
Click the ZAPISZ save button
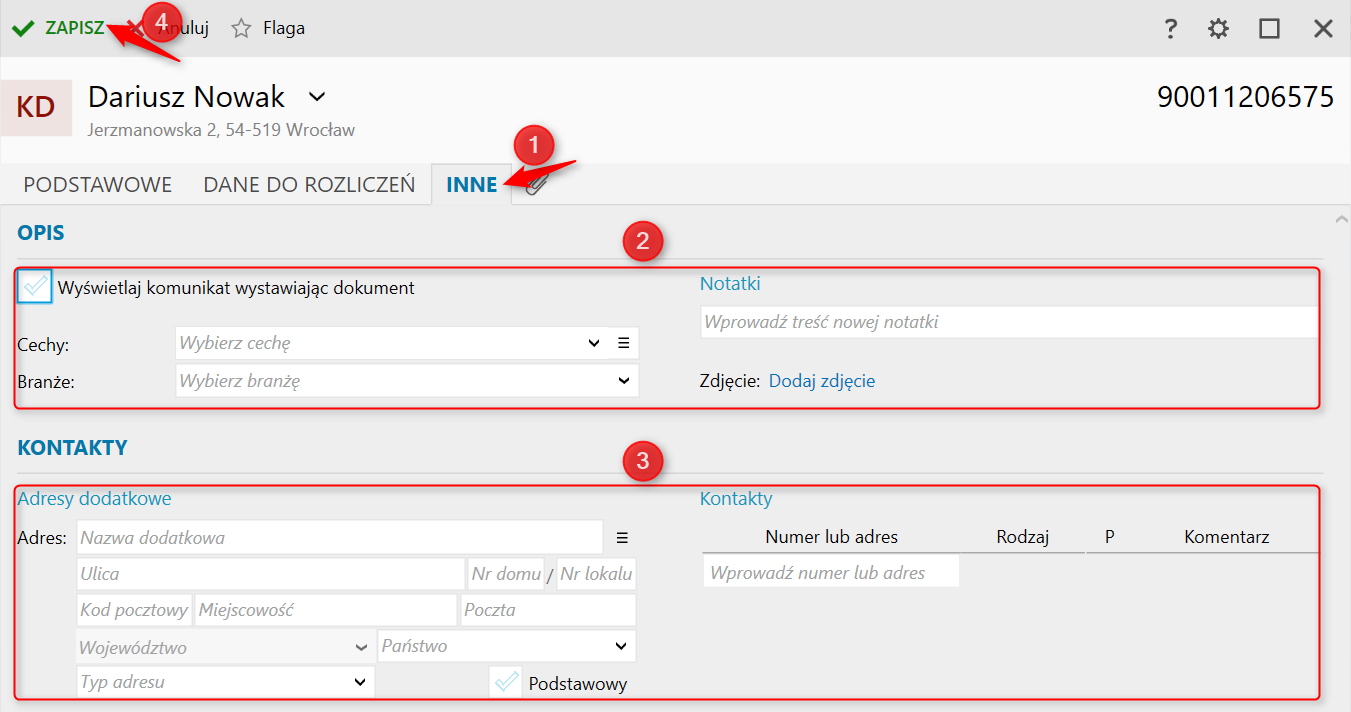(x=58, y=28)
